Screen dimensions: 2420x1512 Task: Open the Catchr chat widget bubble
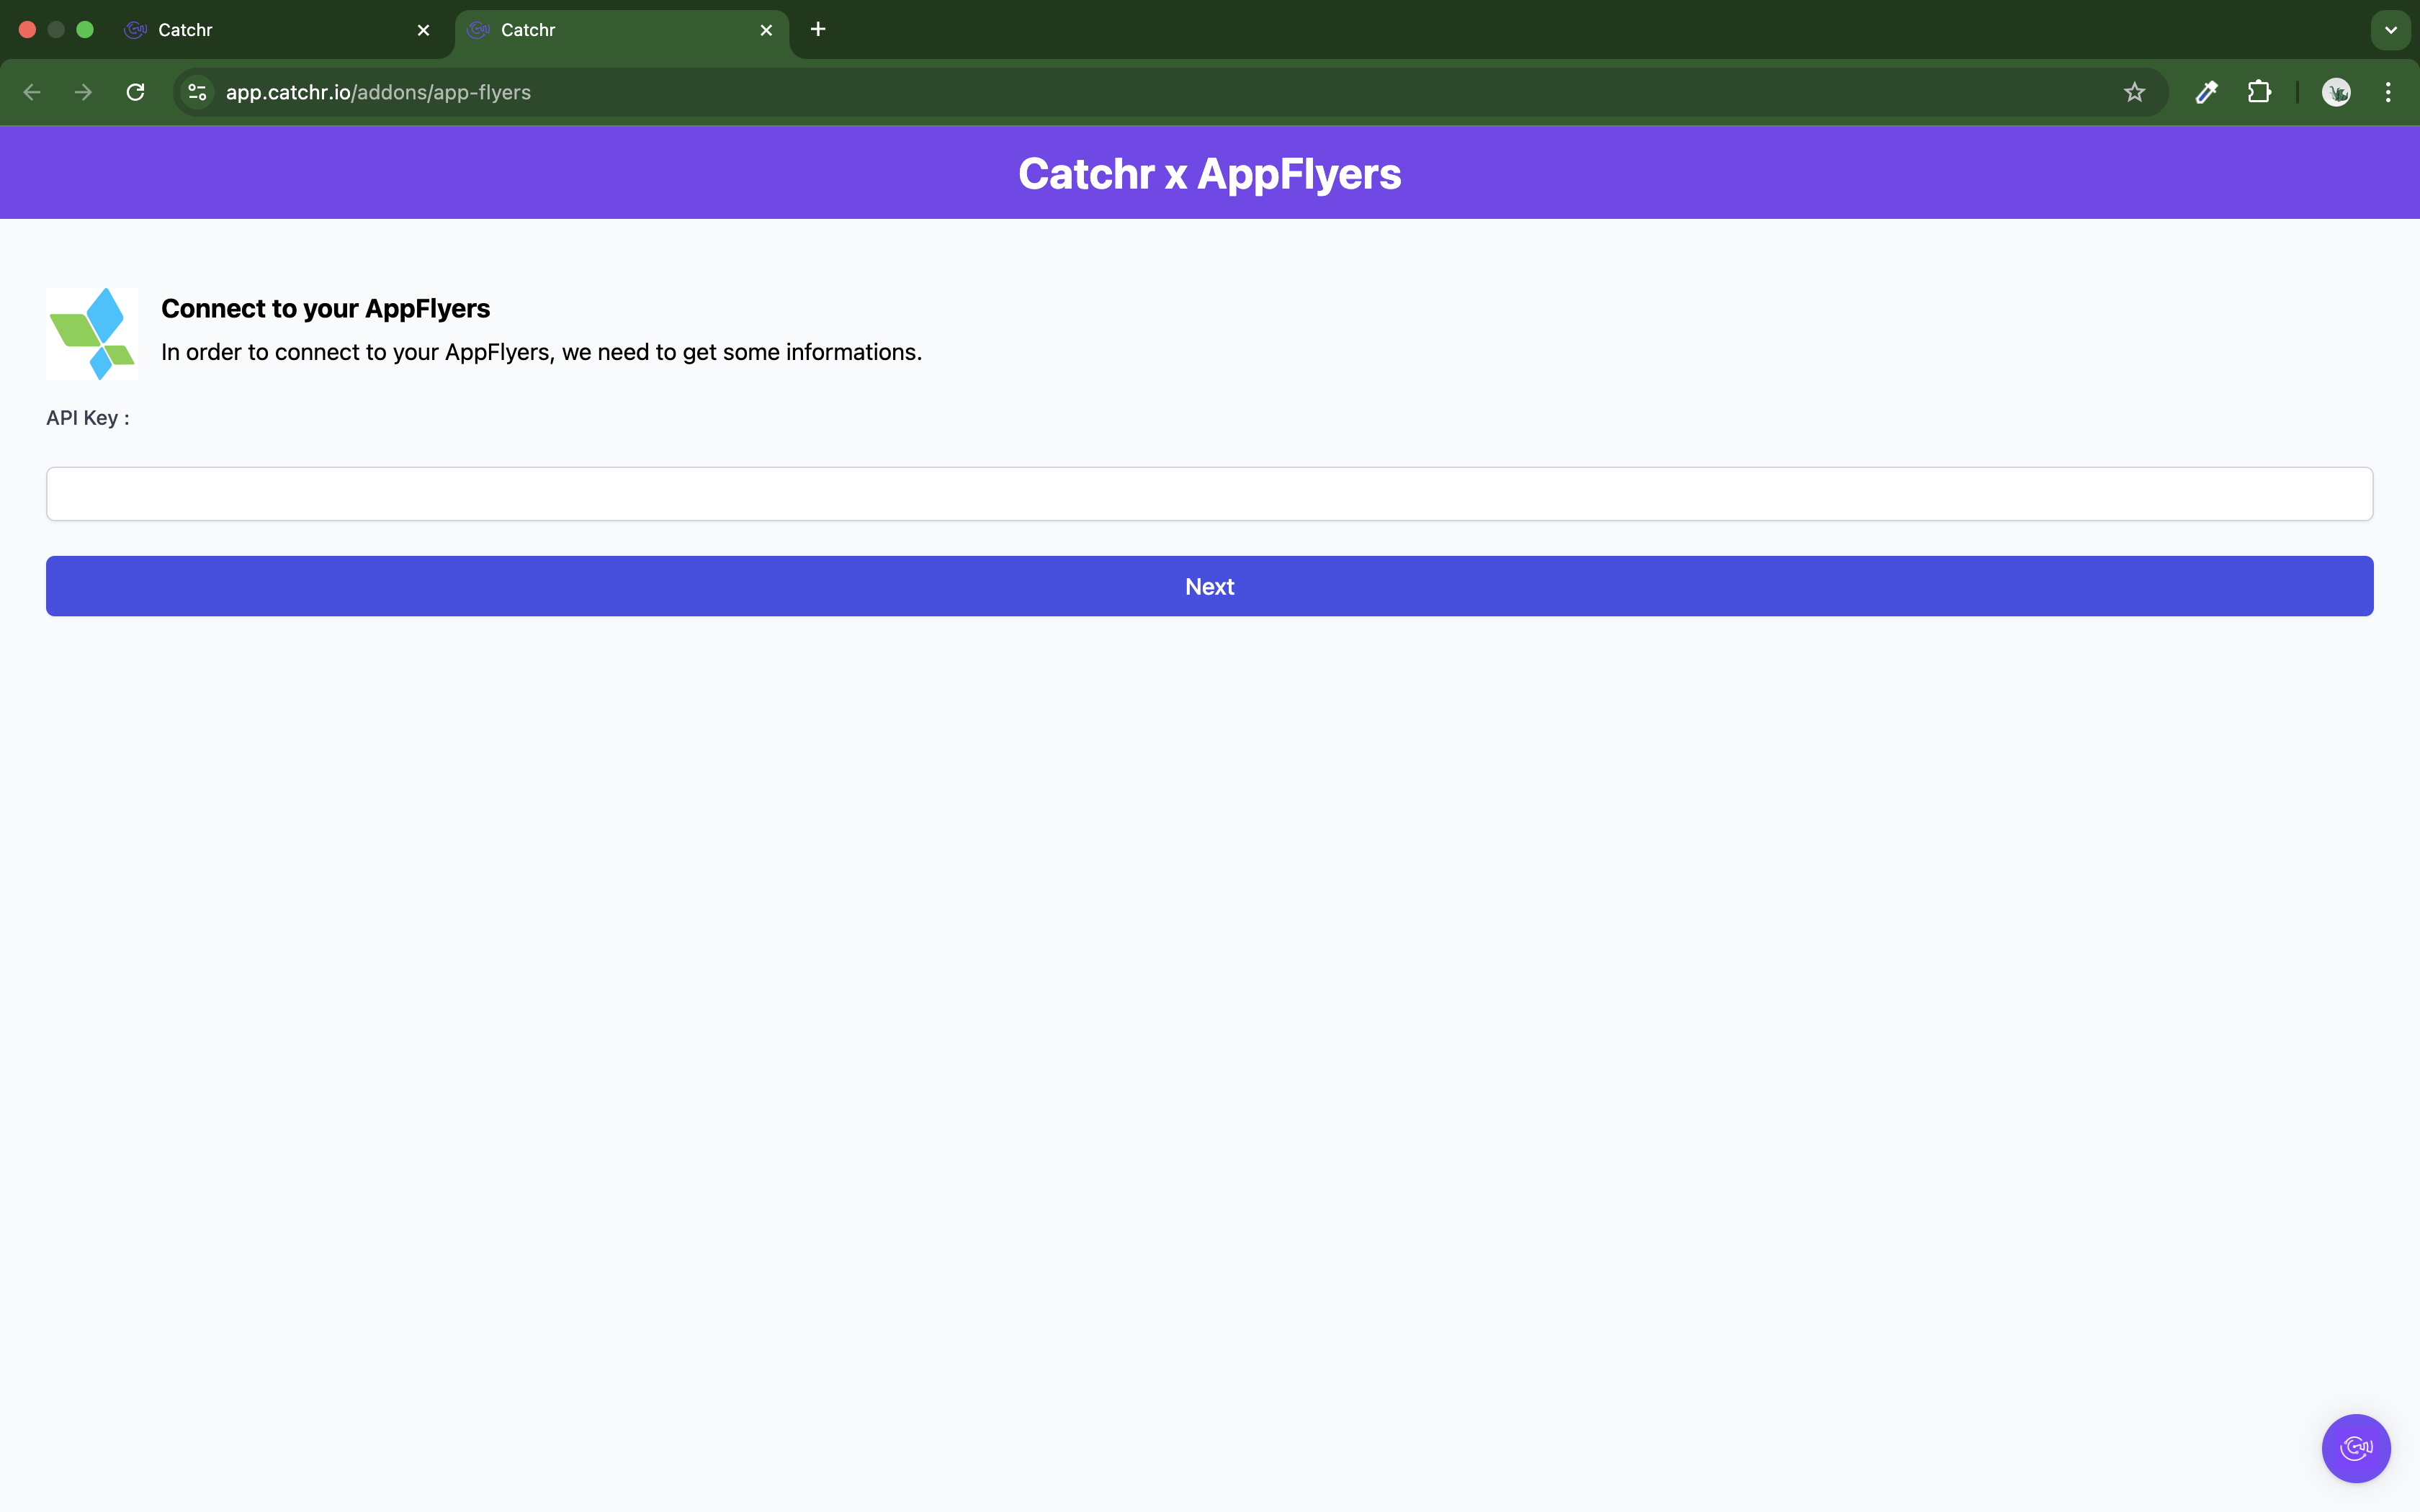click(2355, 1448)
